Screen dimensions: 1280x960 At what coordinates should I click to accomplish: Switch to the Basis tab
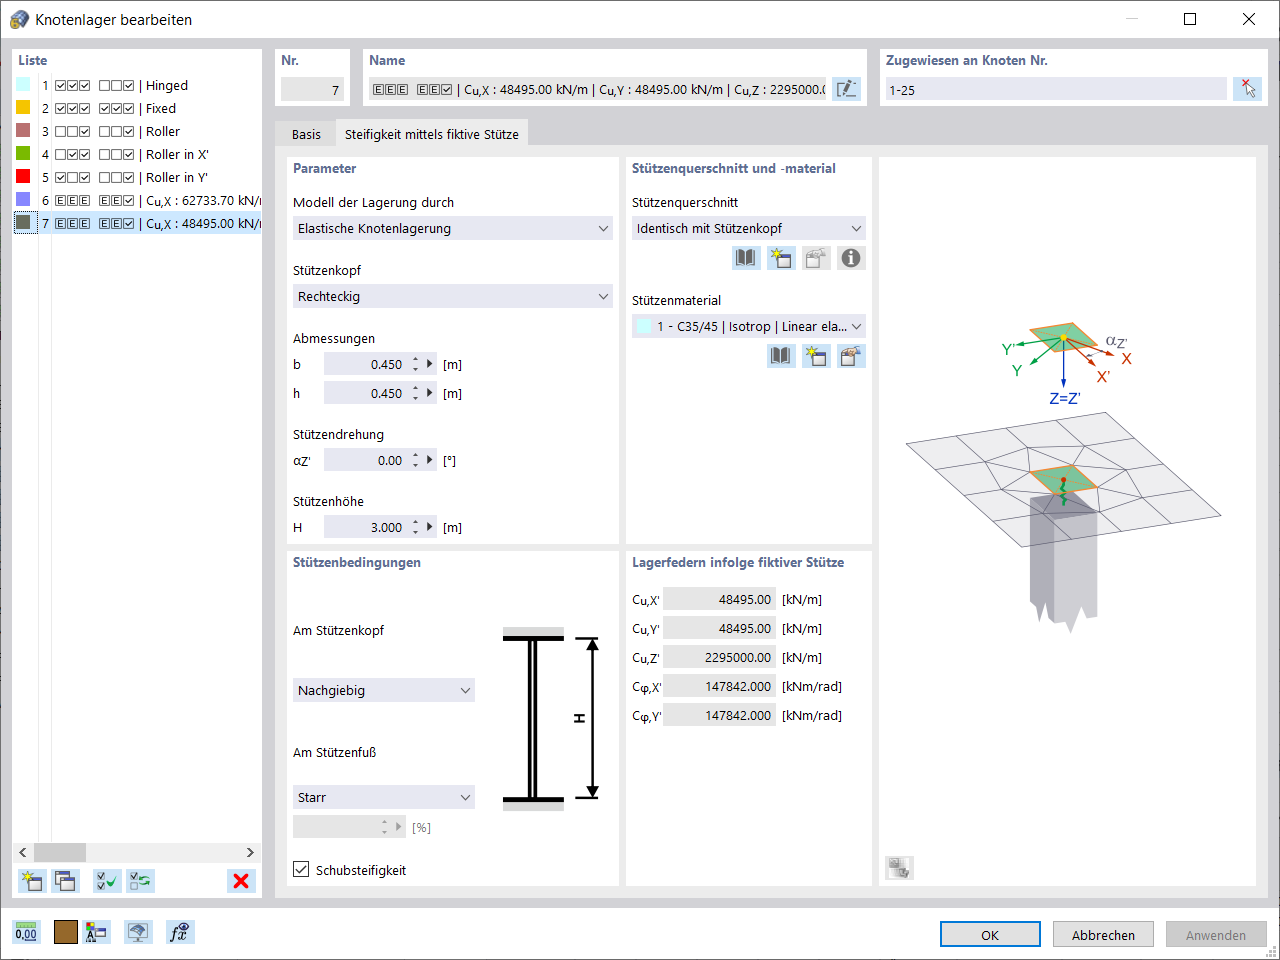tap(306, 134)
